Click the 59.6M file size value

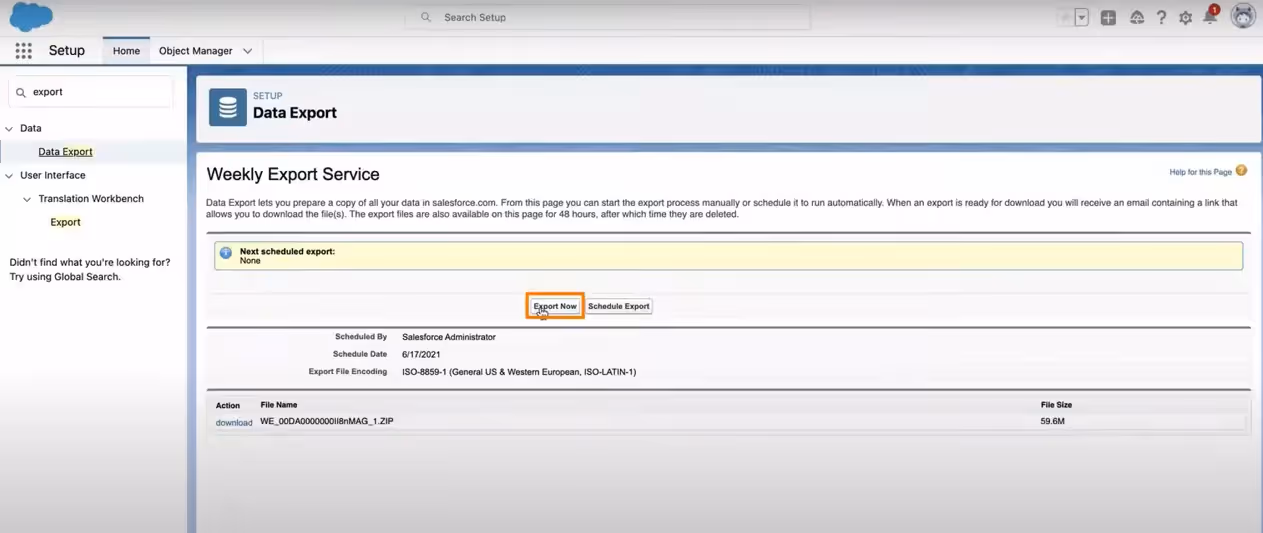tap(1052, 422)
